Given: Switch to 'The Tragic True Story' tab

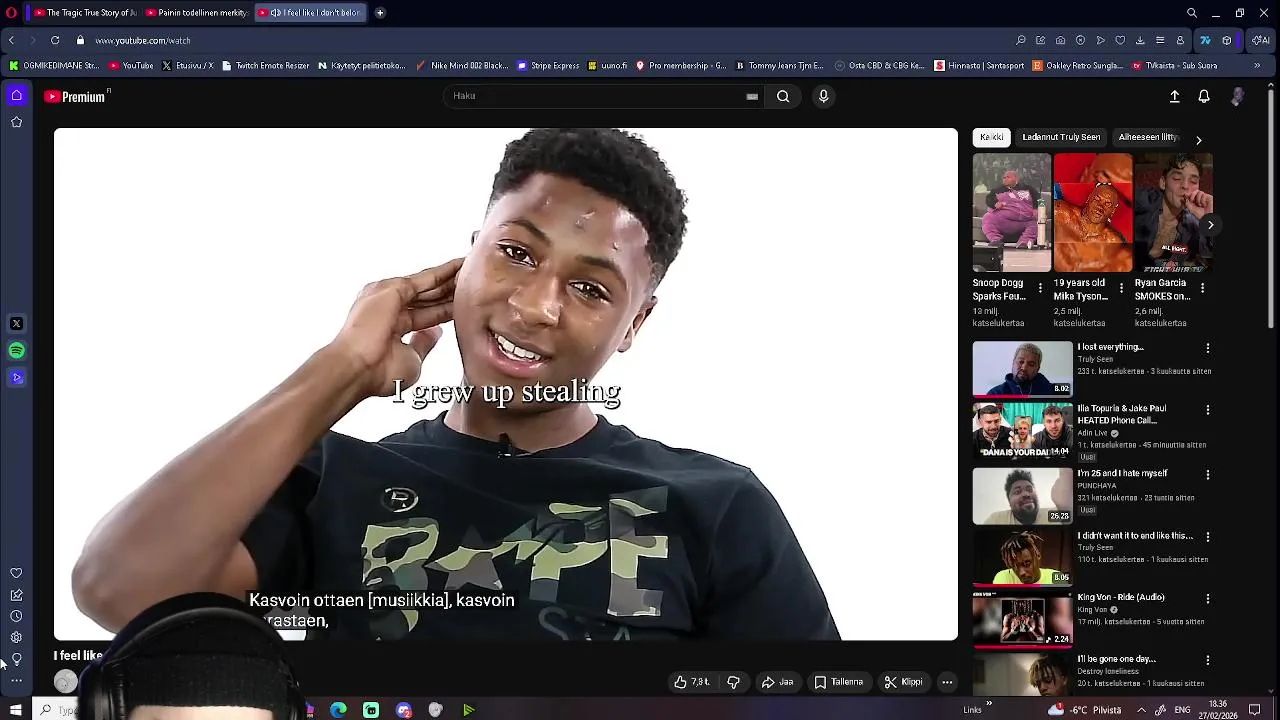Looking at the screenshot, I should click(84, 13).
